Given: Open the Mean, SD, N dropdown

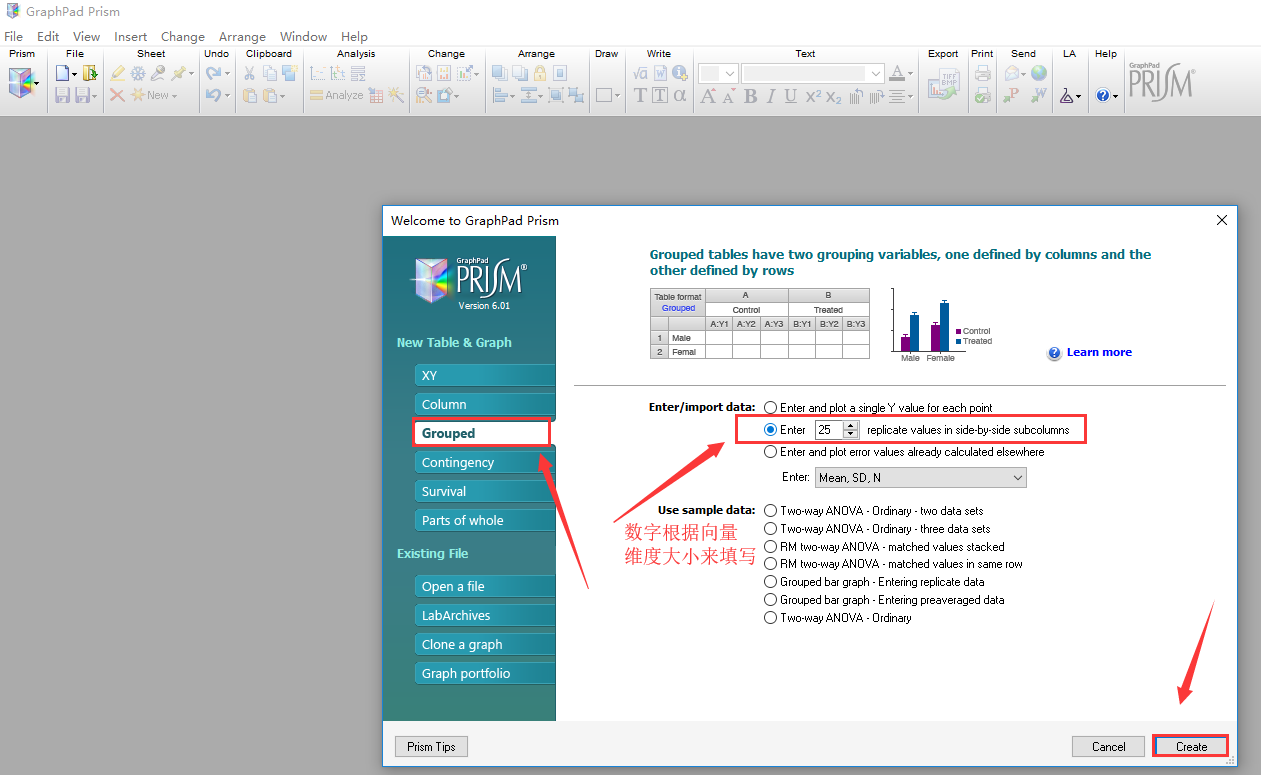Looking at the screenshot, I should coord(920,478).
